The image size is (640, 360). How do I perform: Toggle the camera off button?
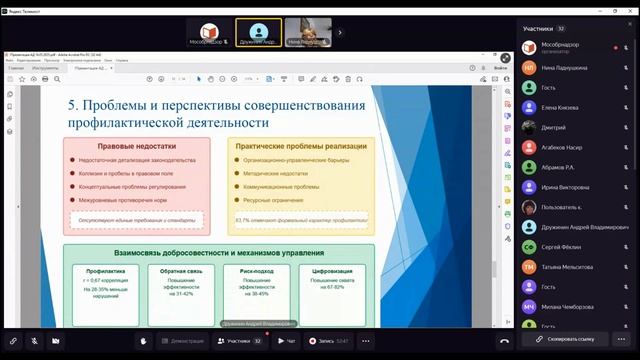(x=56, y=341)
